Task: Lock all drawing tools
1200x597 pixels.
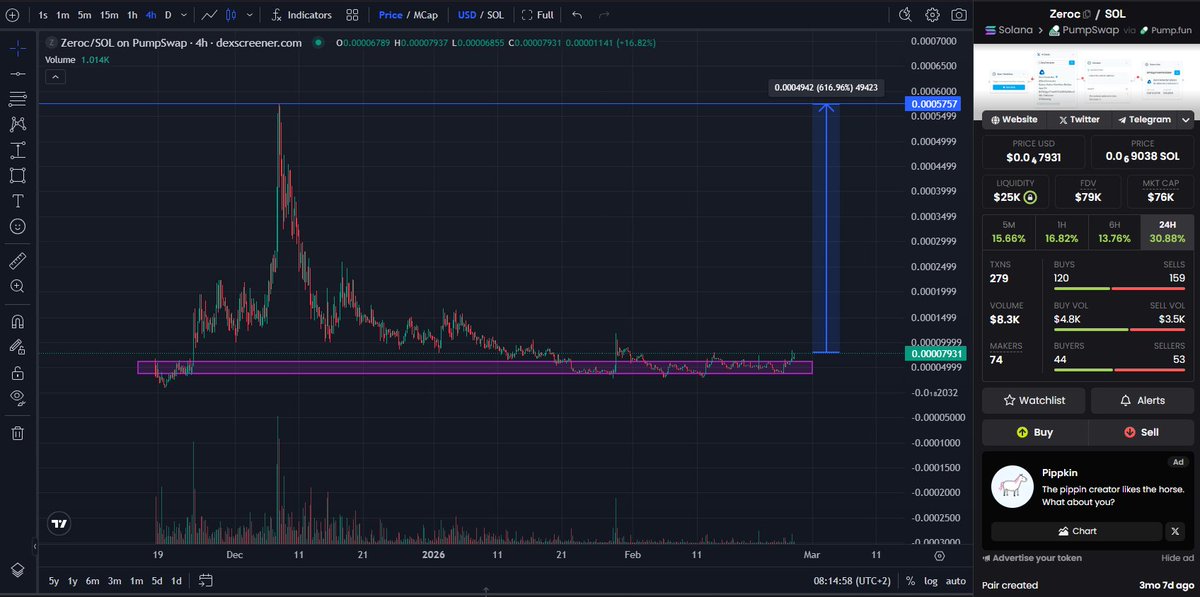Action: [x=17, y=373]
